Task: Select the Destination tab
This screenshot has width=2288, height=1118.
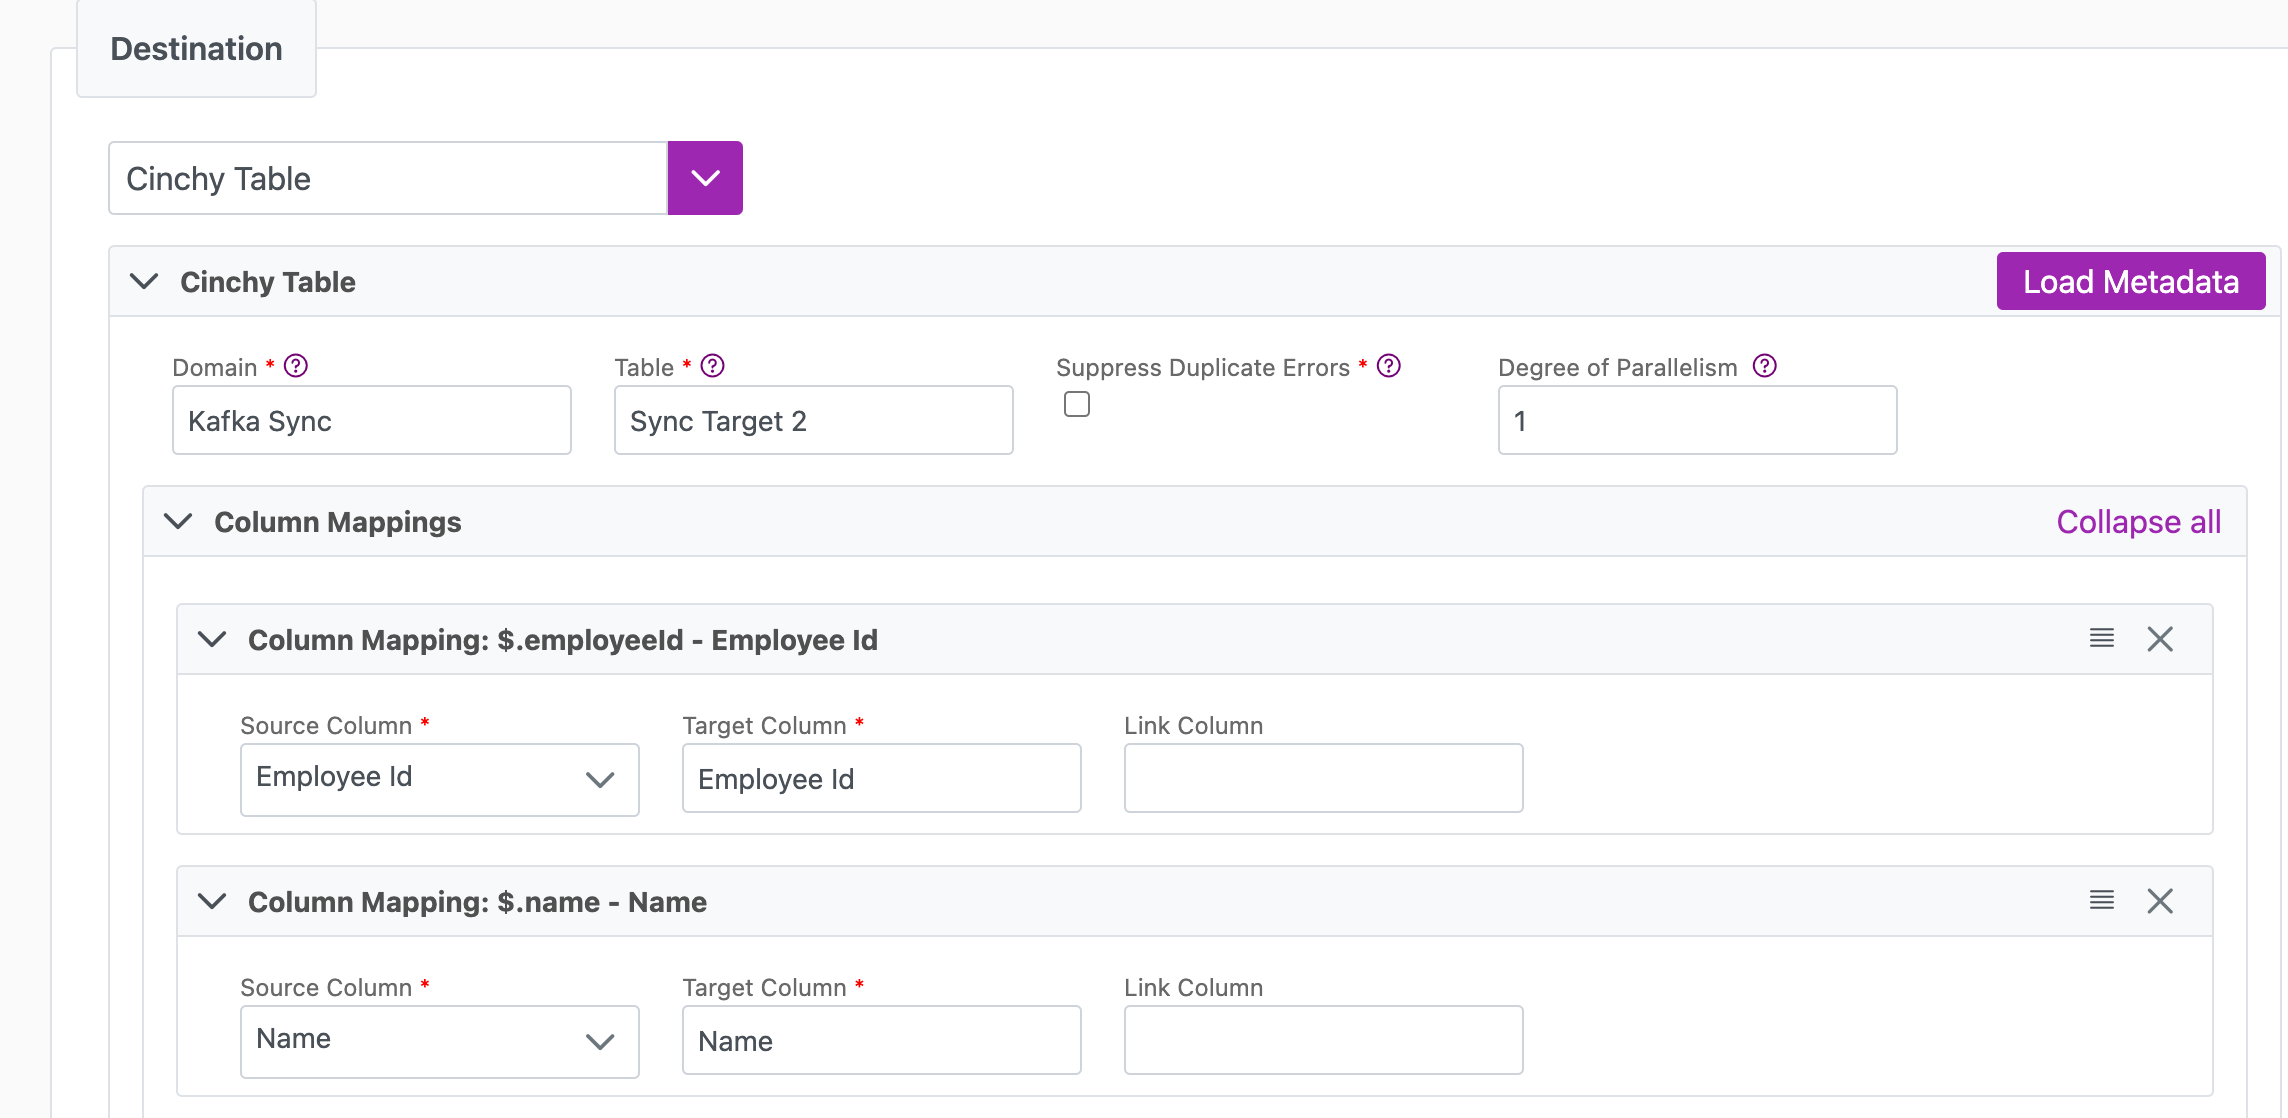Action: point(196,49)
